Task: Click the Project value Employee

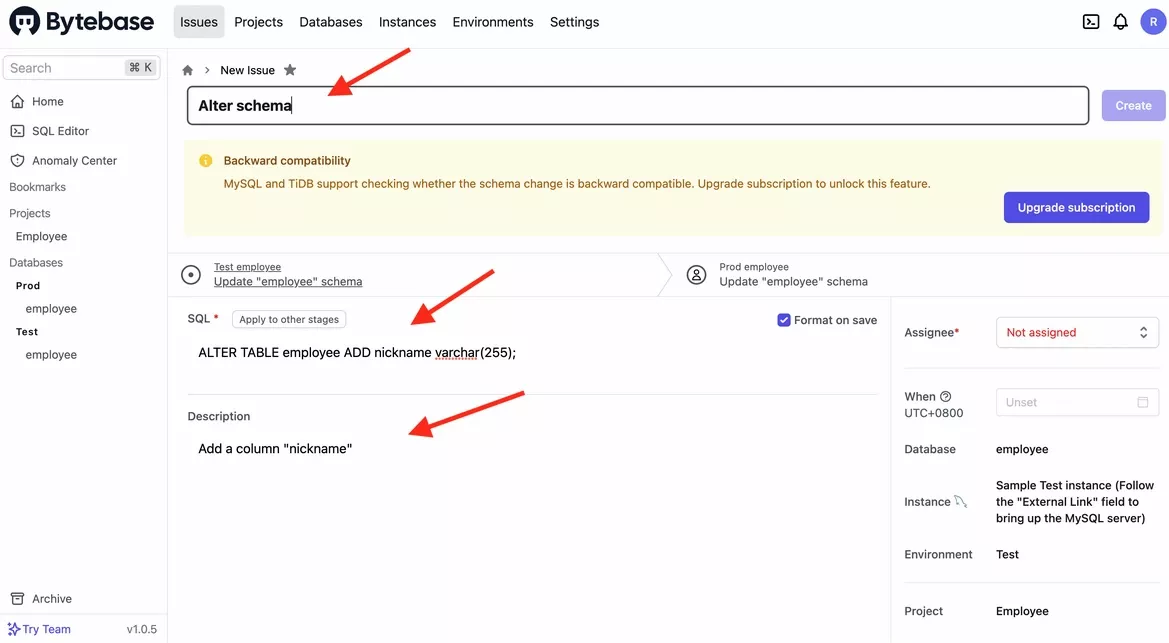Action: pyautogui.click(x=1022, y=611)
